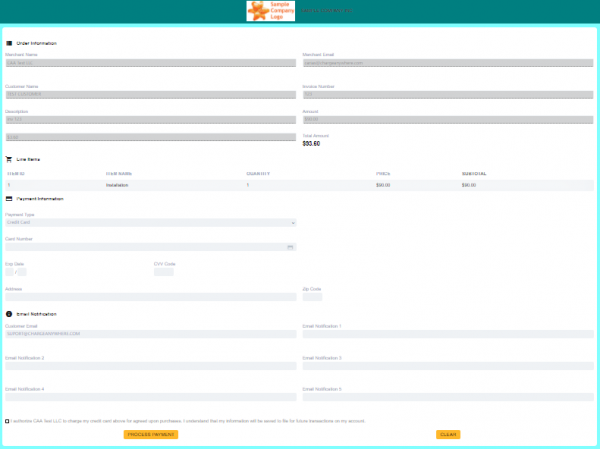The height and width of the screenshot is (449, 600).
Task: Focus the Card Number input field
Action: tap(151, 247)
